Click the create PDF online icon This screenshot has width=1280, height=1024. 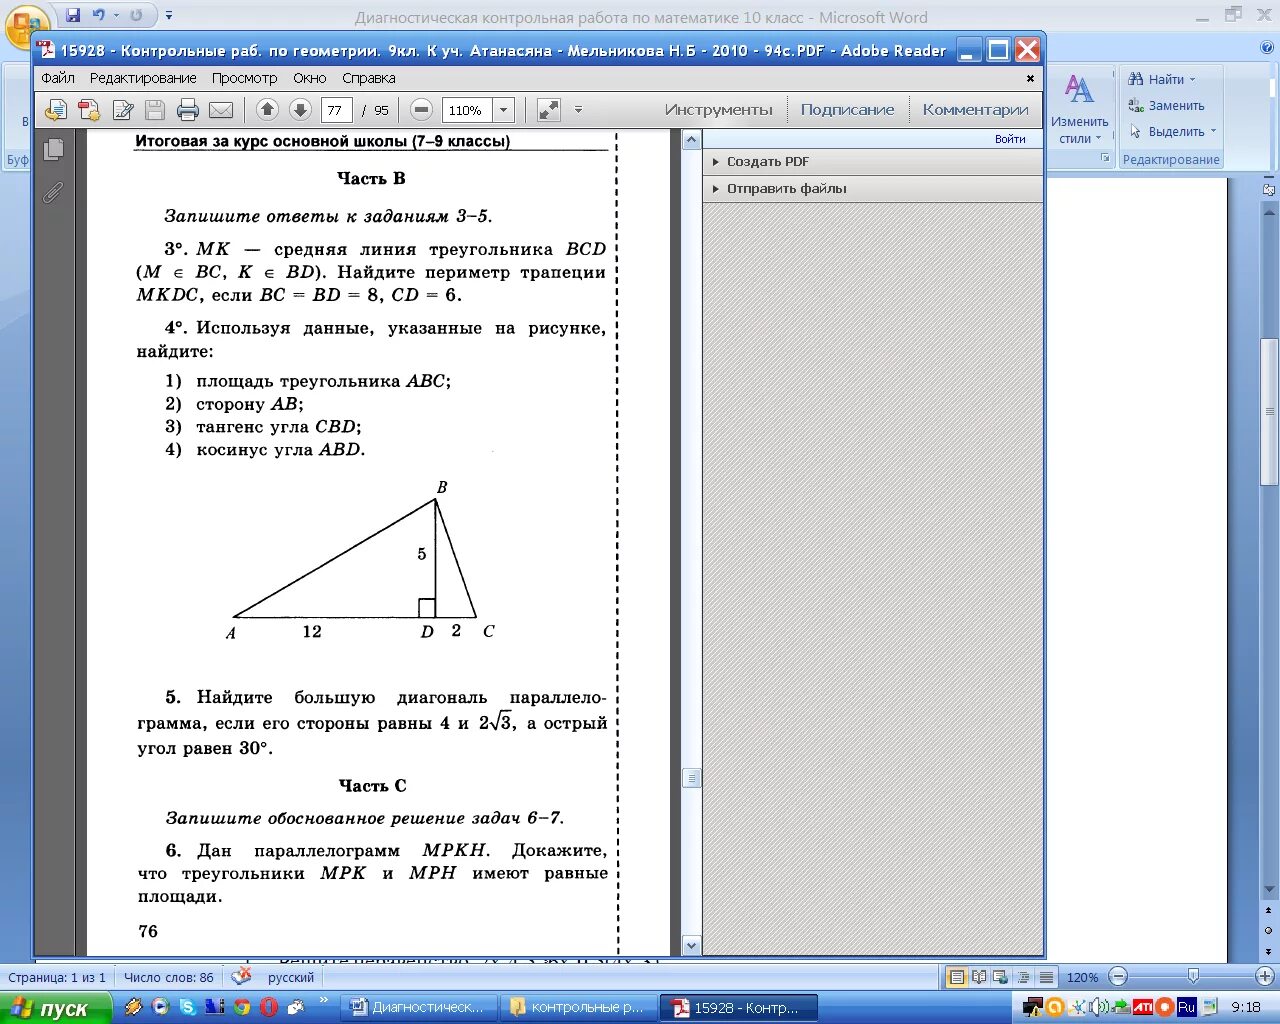point(89,110)
